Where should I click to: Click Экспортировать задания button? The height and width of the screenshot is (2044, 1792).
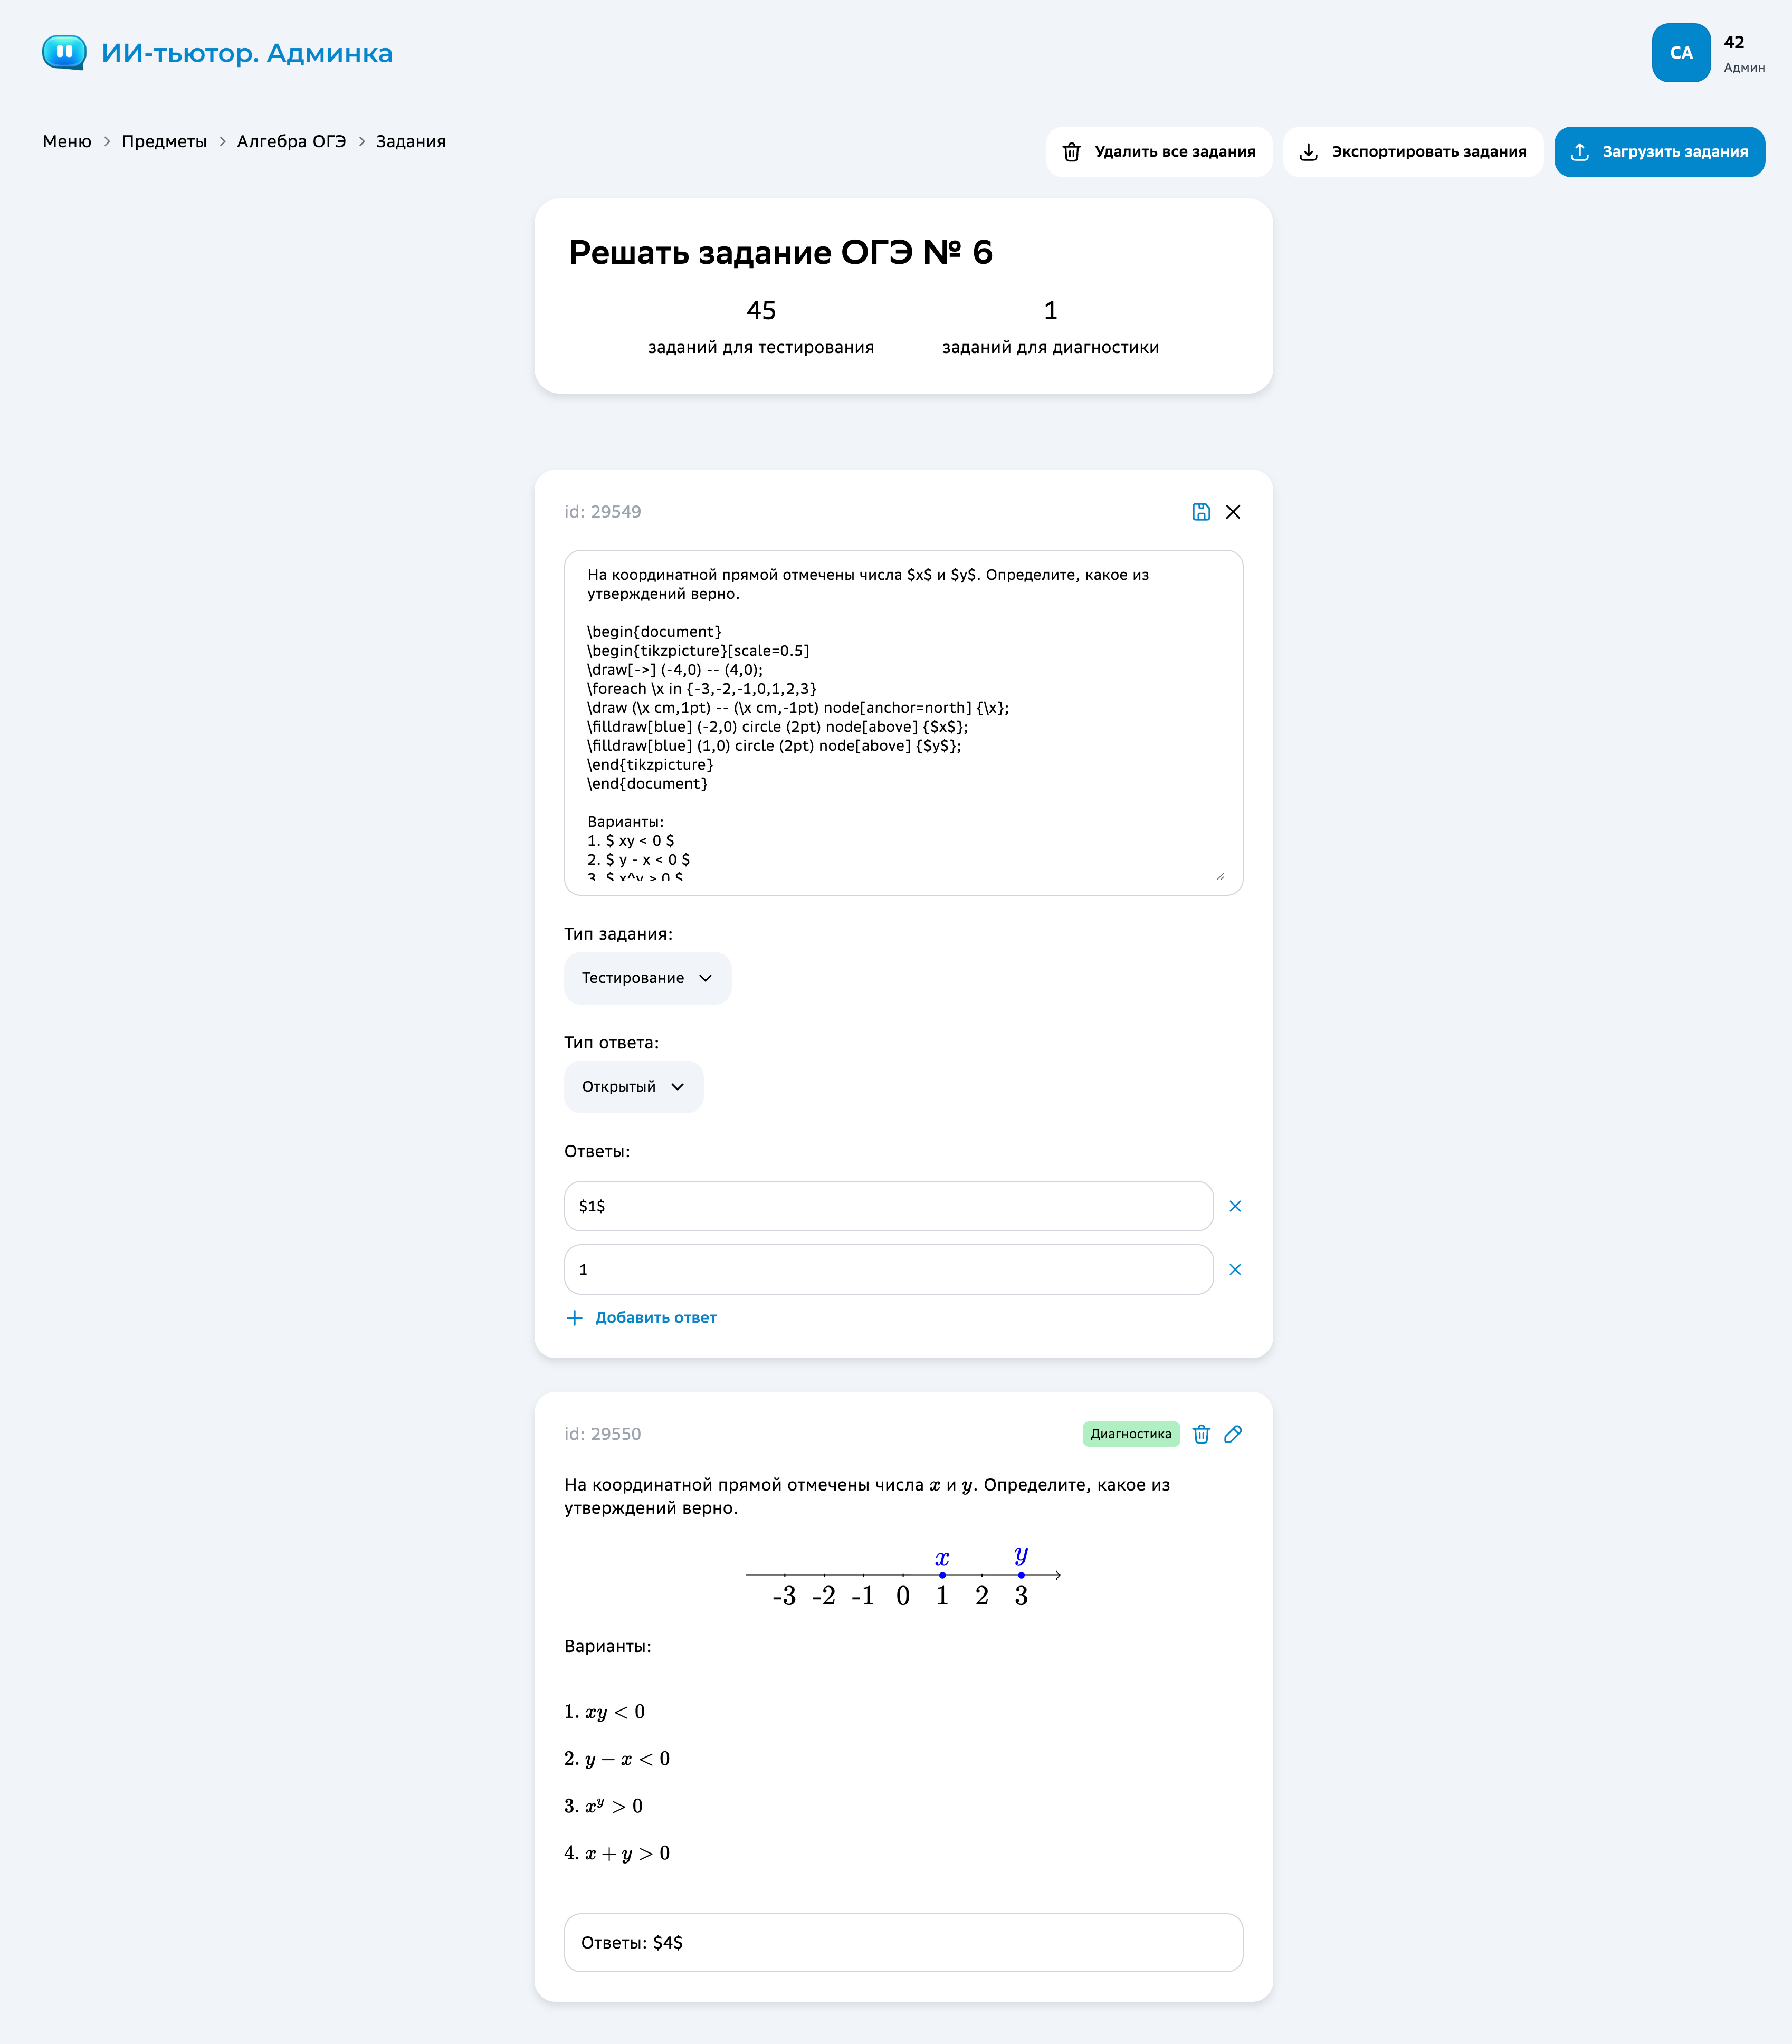tap(1412, 152)
